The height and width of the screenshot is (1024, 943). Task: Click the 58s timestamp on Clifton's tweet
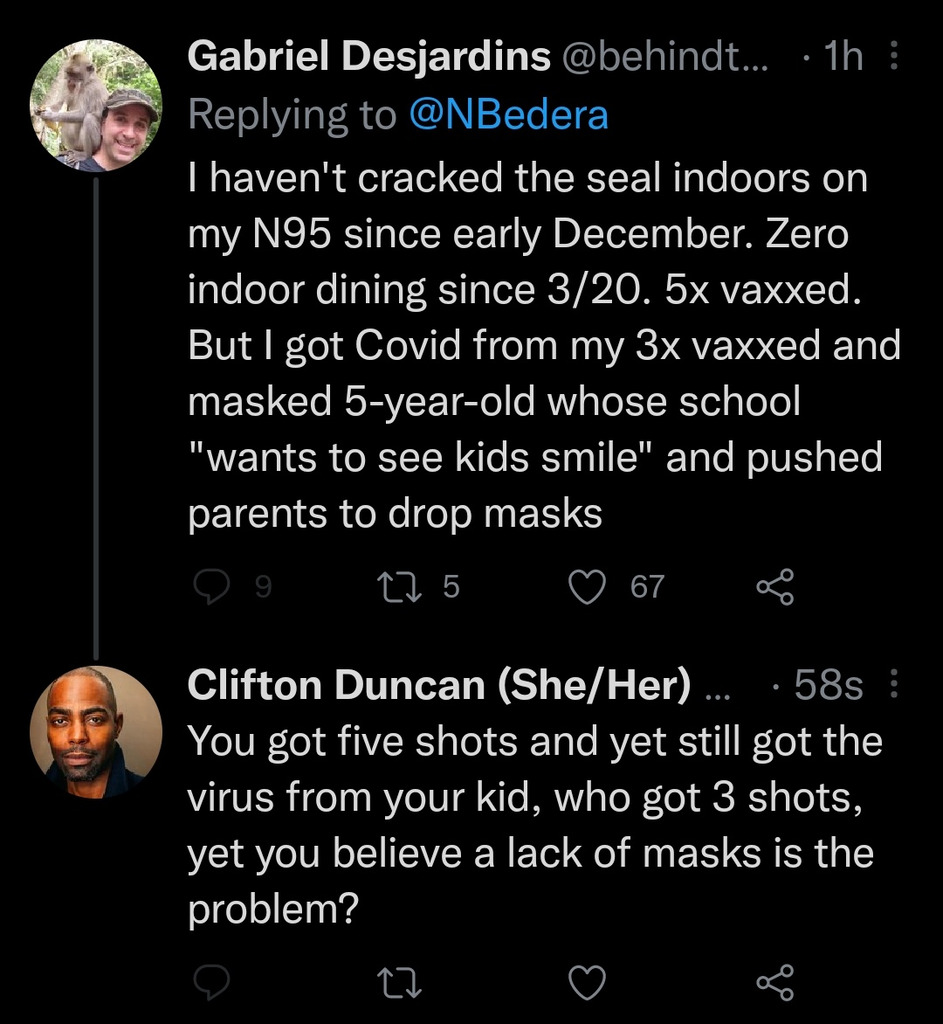[x=825, y=685]
